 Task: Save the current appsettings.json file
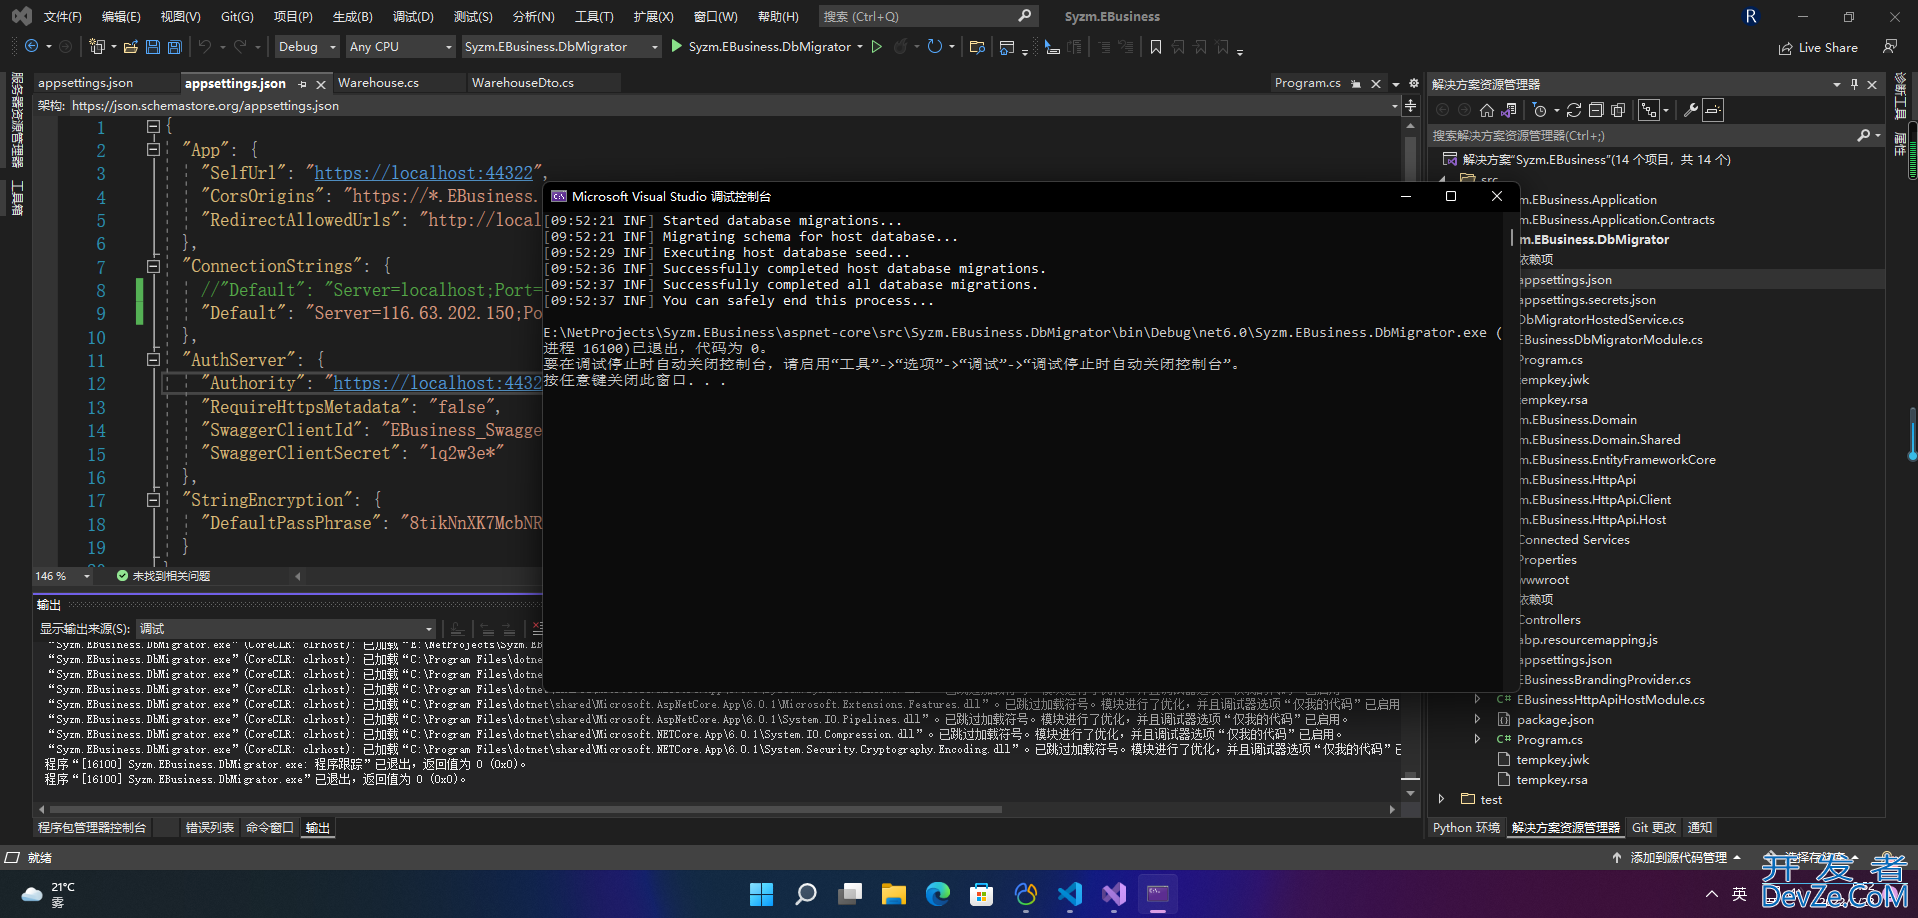[153, 47]
